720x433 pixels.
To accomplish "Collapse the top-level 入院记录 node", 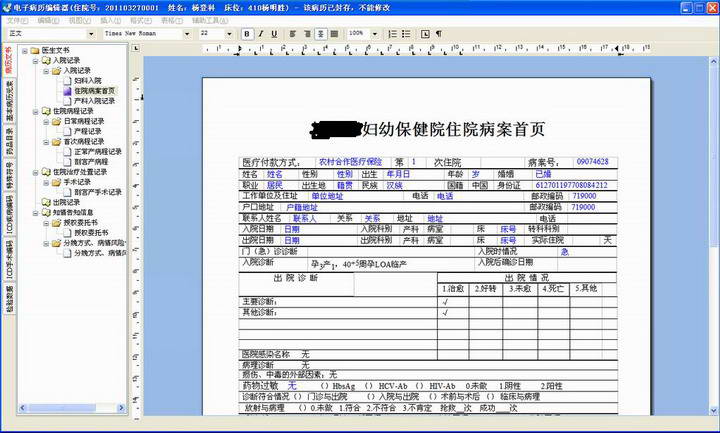I will pos(35,61).
